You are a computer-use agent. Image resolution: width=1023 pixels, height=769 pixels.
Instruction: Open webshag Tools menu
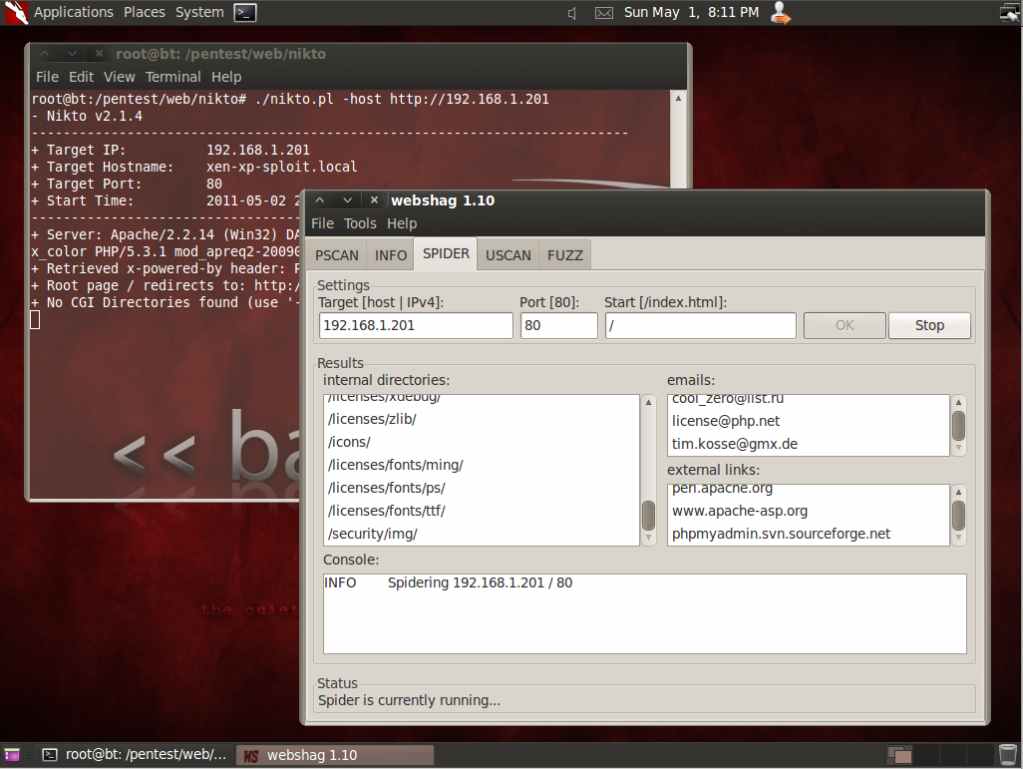pyautogui.click(x=360, y=223)
